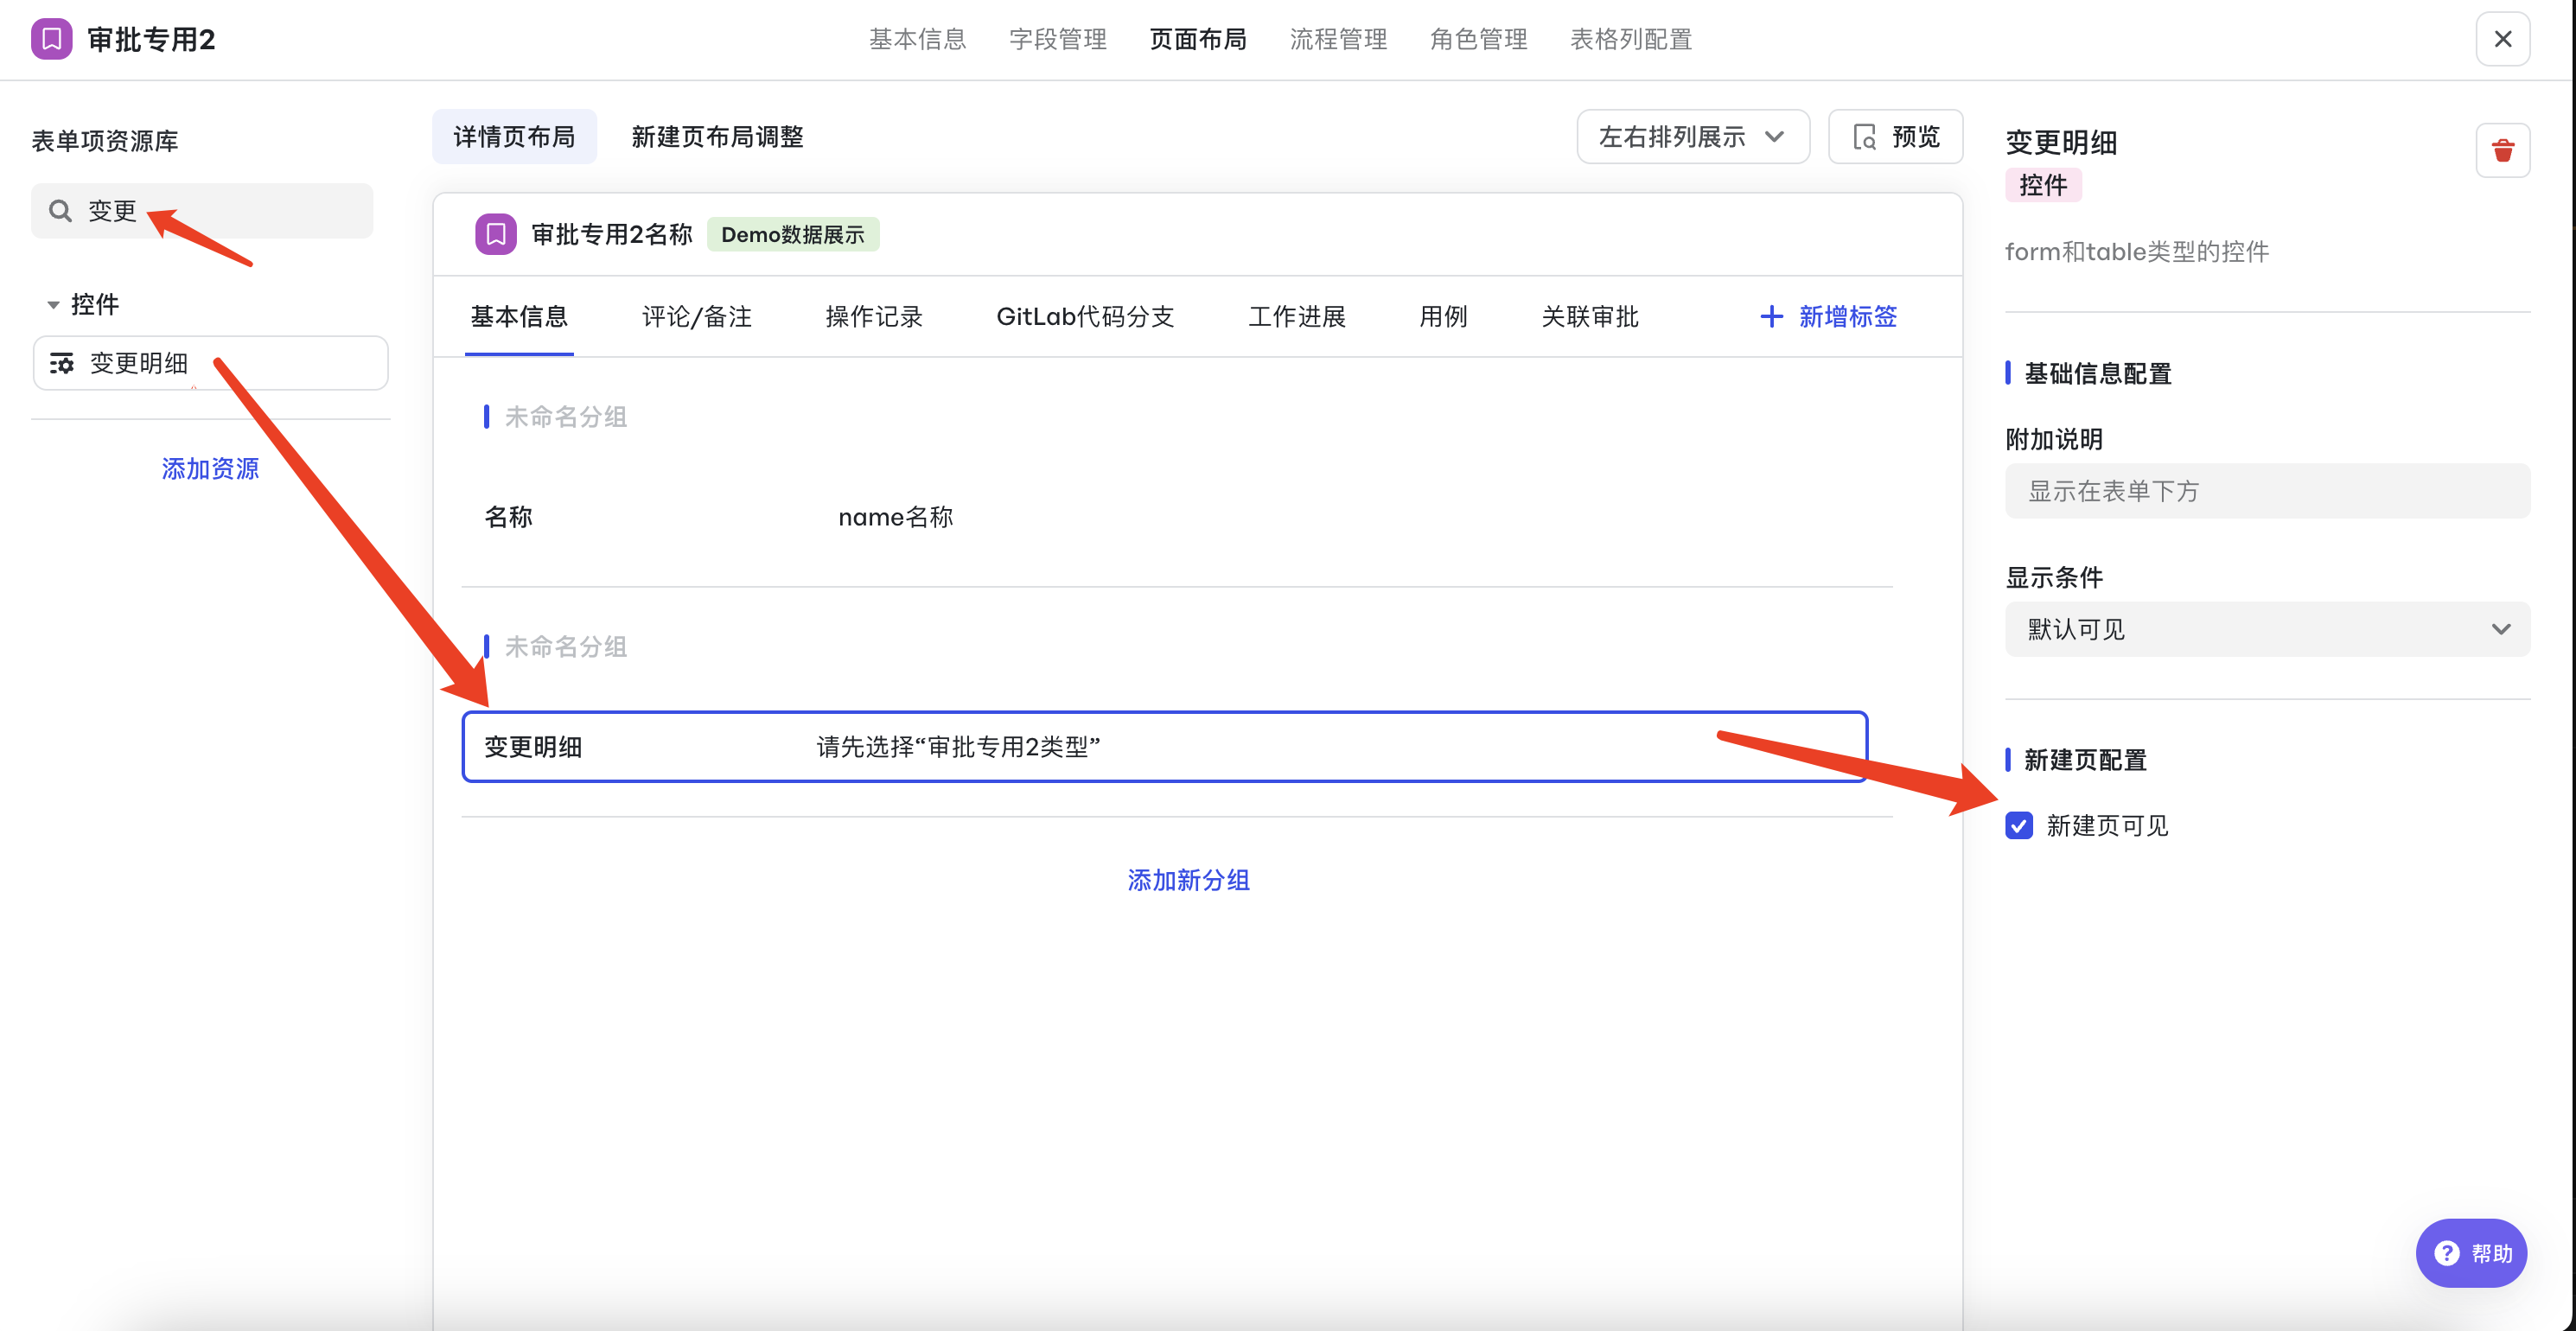The image size is (2576, 1331).
Task: Click the plus icon beside 新增标签
Action: [1771, 317]
